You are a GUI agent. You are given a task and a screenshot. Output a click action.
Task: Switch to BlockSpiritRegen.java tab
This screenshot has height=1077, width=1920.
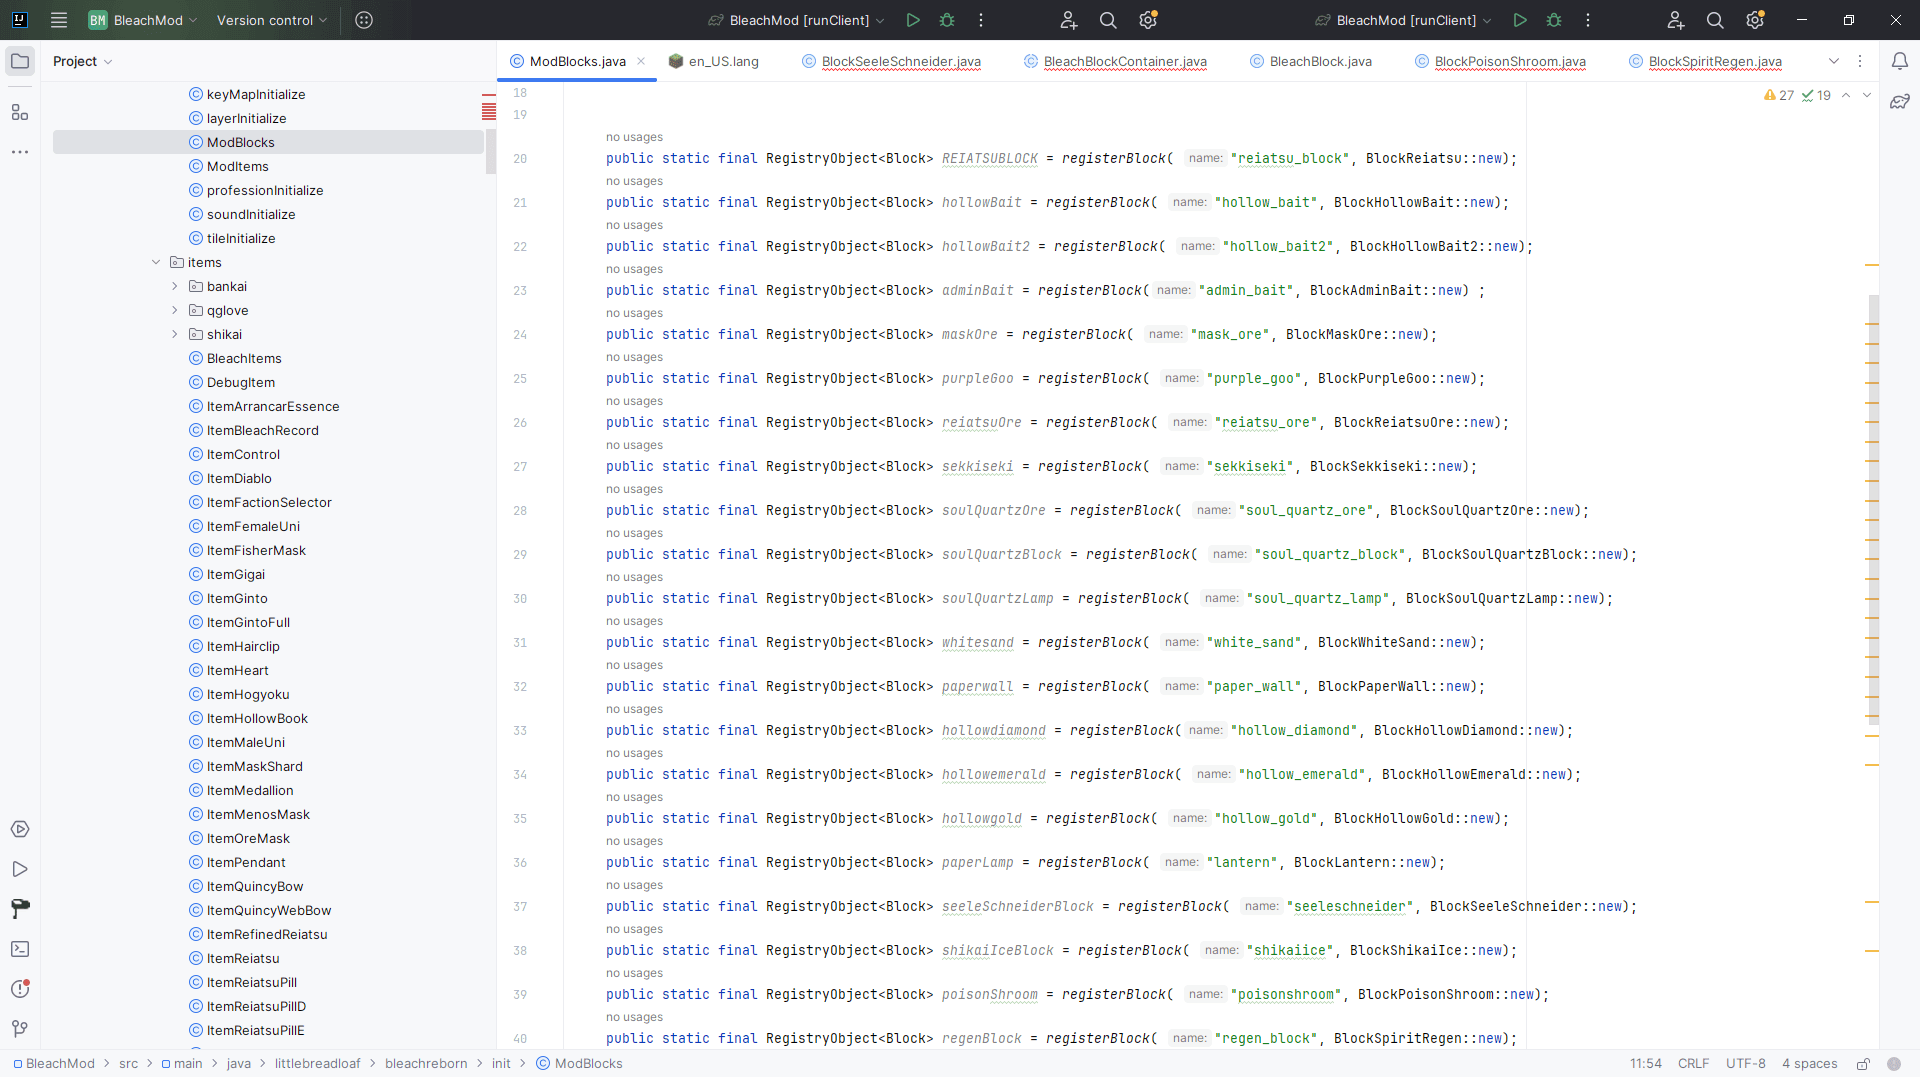click(x=1706, y=61)
